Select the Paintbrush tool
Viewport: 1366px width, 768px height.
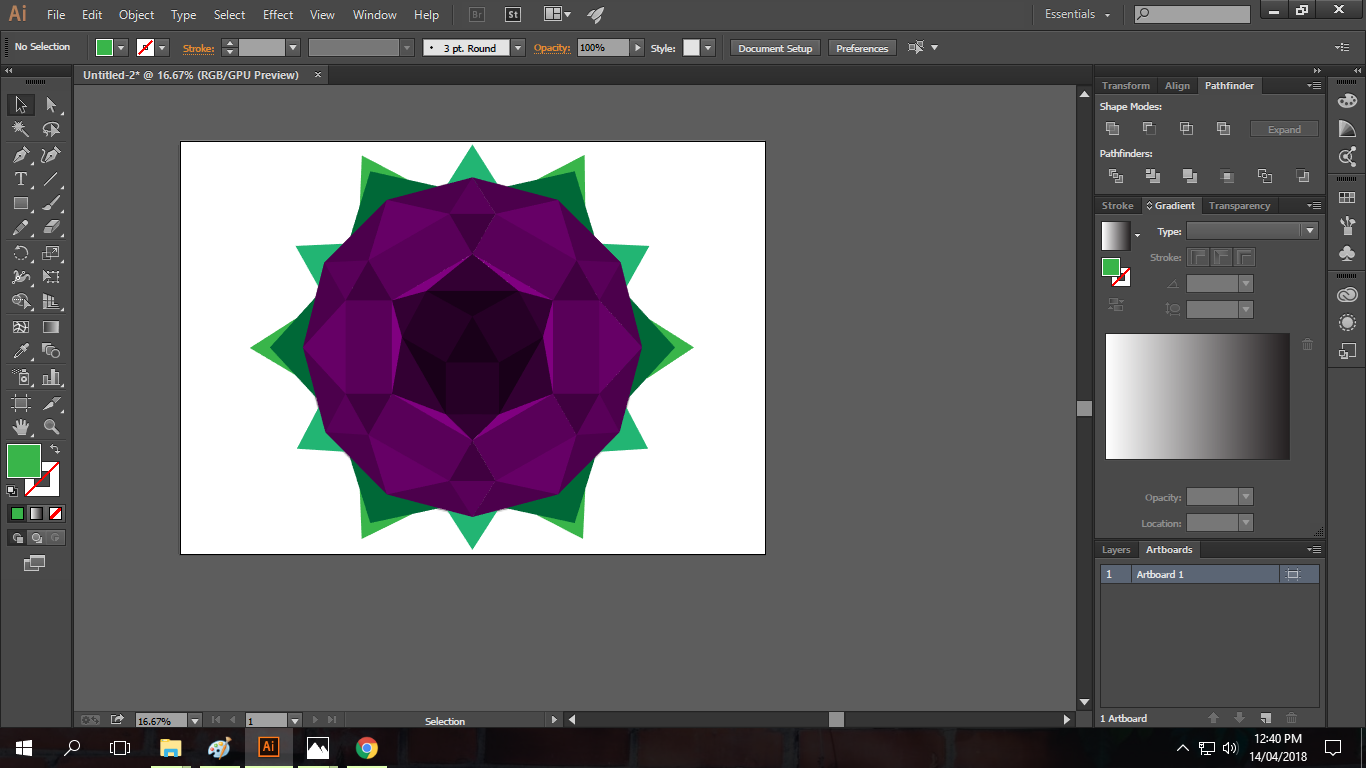tap(51, 203)
